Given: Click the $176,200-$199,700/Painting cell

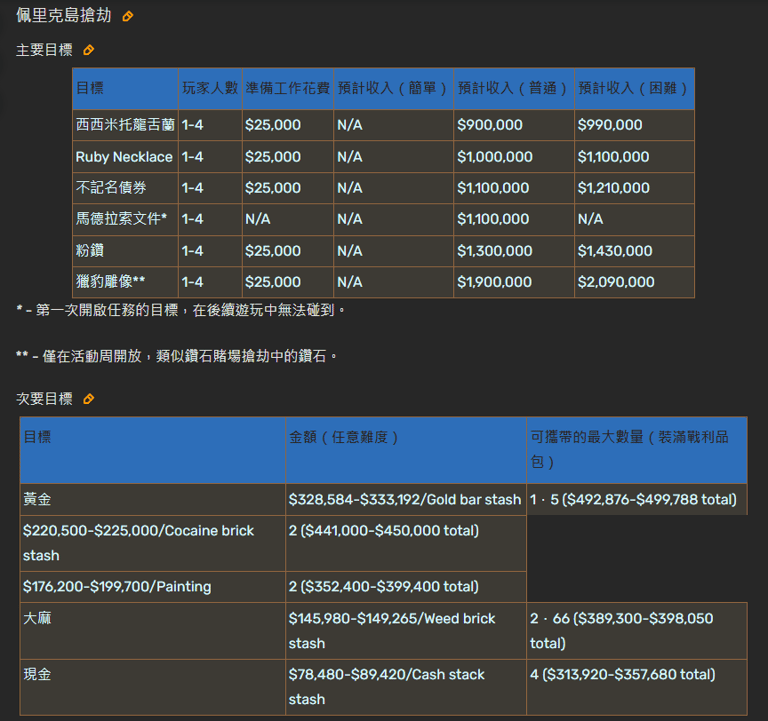Looking at the screenshot, I should point(117,587).
